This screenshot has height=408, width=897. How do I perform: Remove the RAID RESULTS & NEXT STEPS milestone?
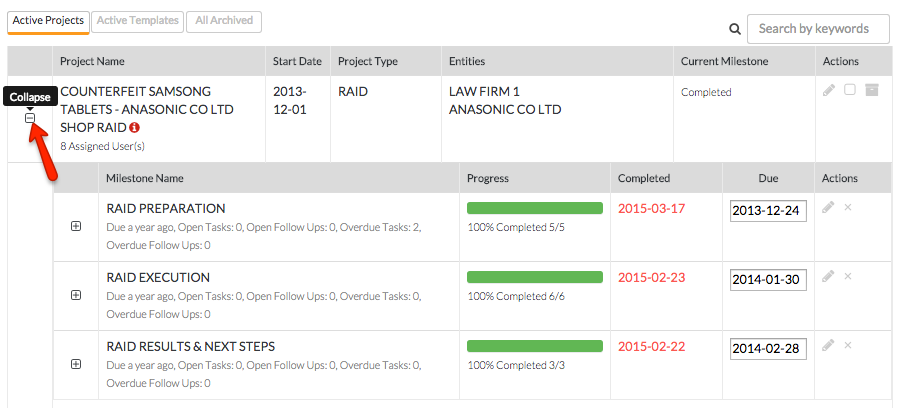point(848,345)
